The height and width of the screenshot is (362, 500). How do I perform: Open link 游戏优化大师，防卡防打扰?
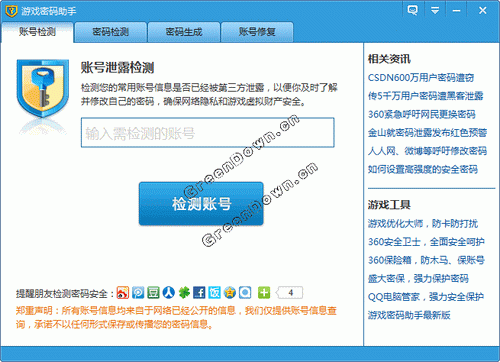pos(423,223)
